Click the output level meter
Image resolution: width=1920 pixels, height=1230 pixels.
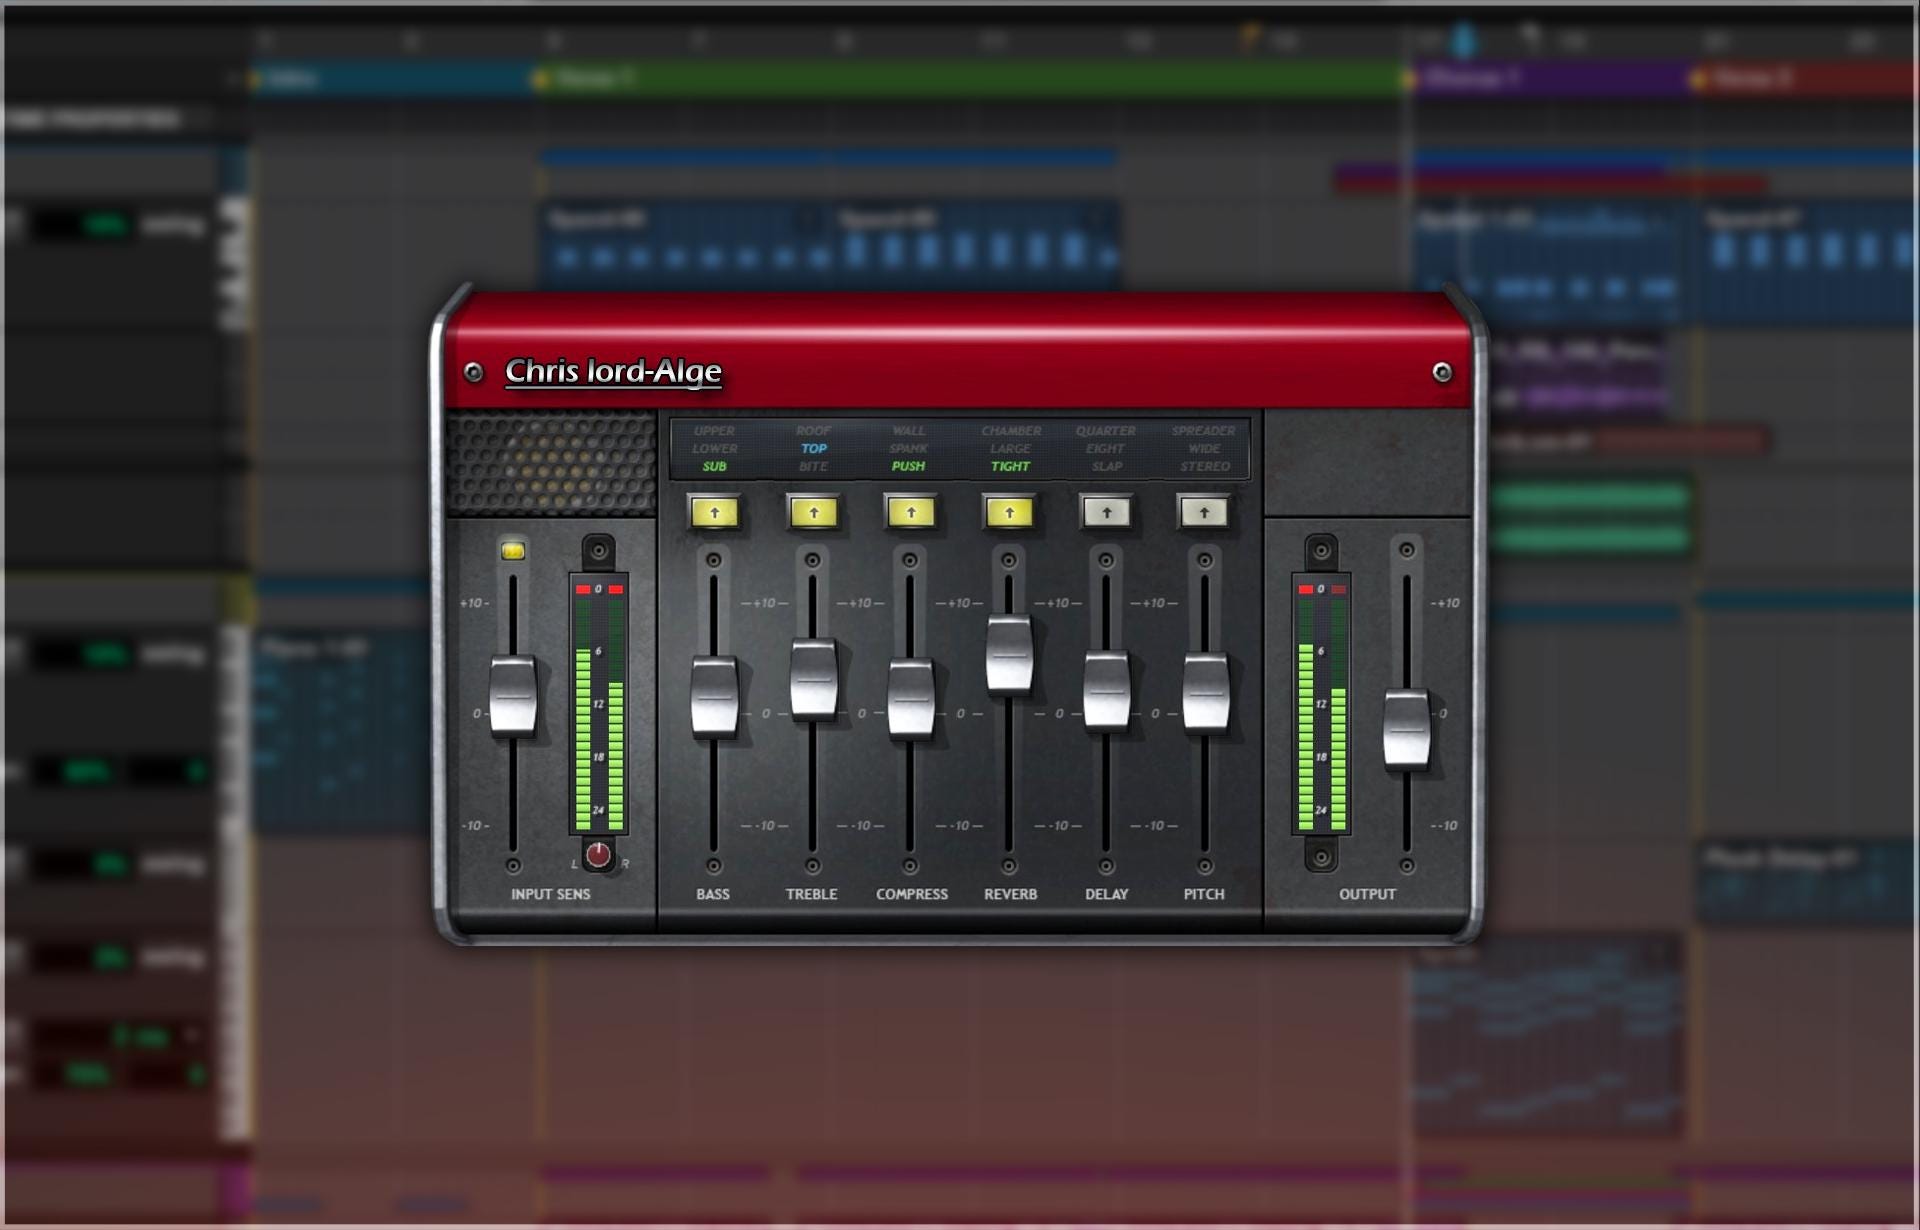click(x=1321, y=704)
